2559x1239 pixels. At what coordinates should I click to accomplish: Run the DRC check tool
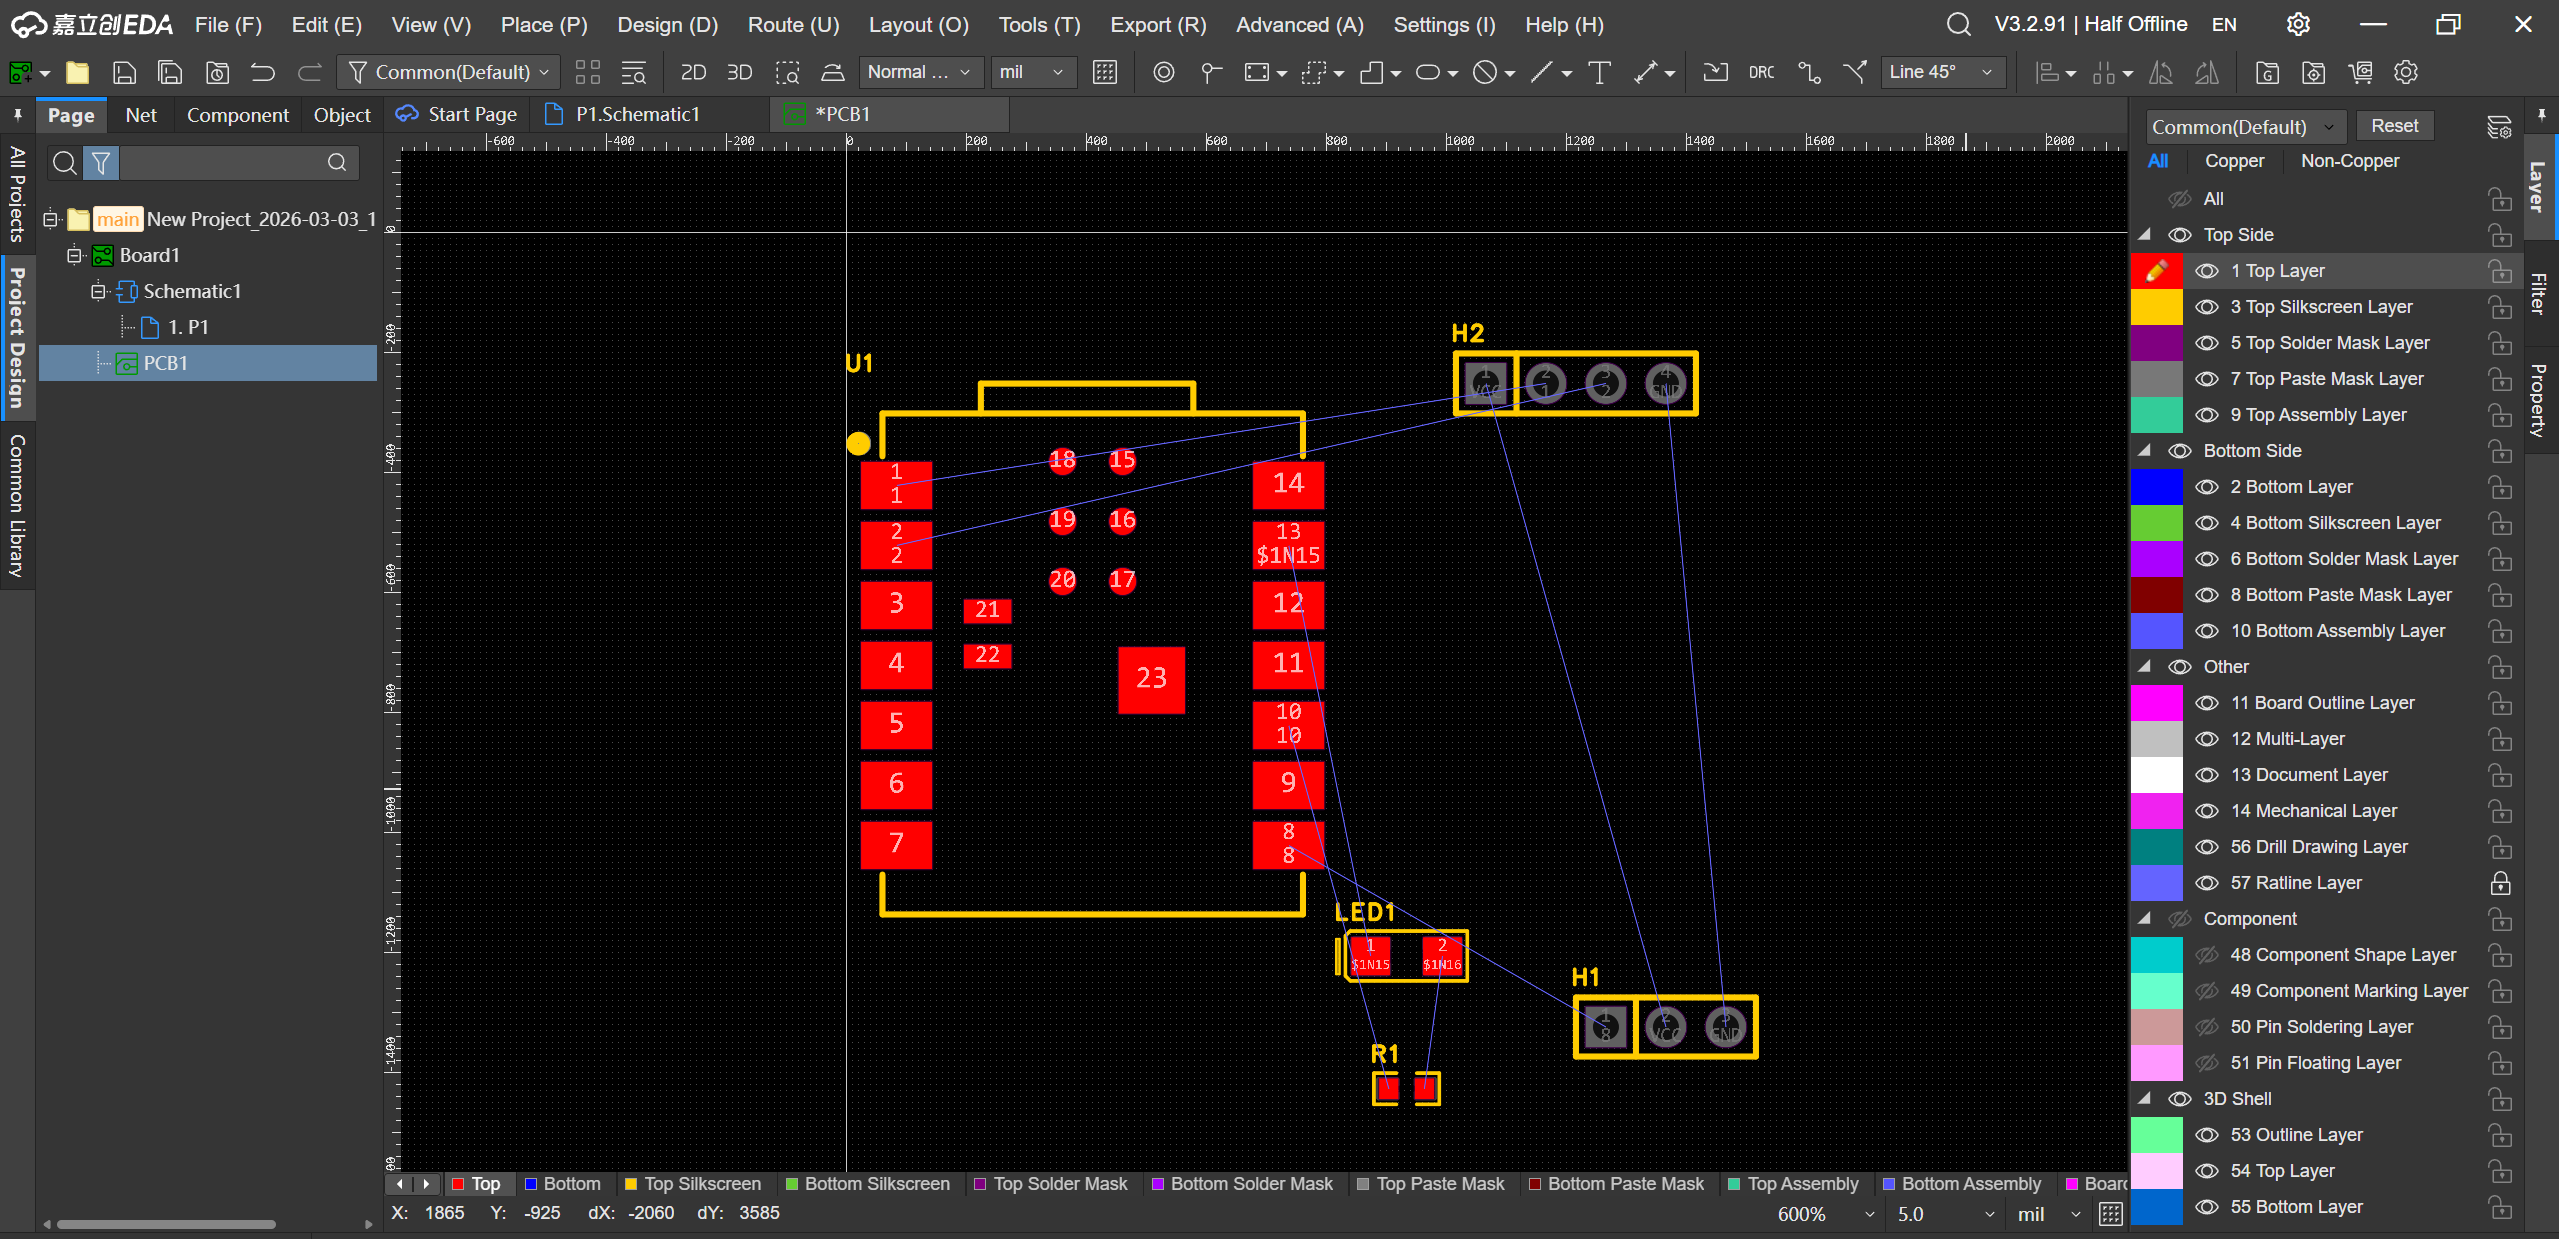1761,72
